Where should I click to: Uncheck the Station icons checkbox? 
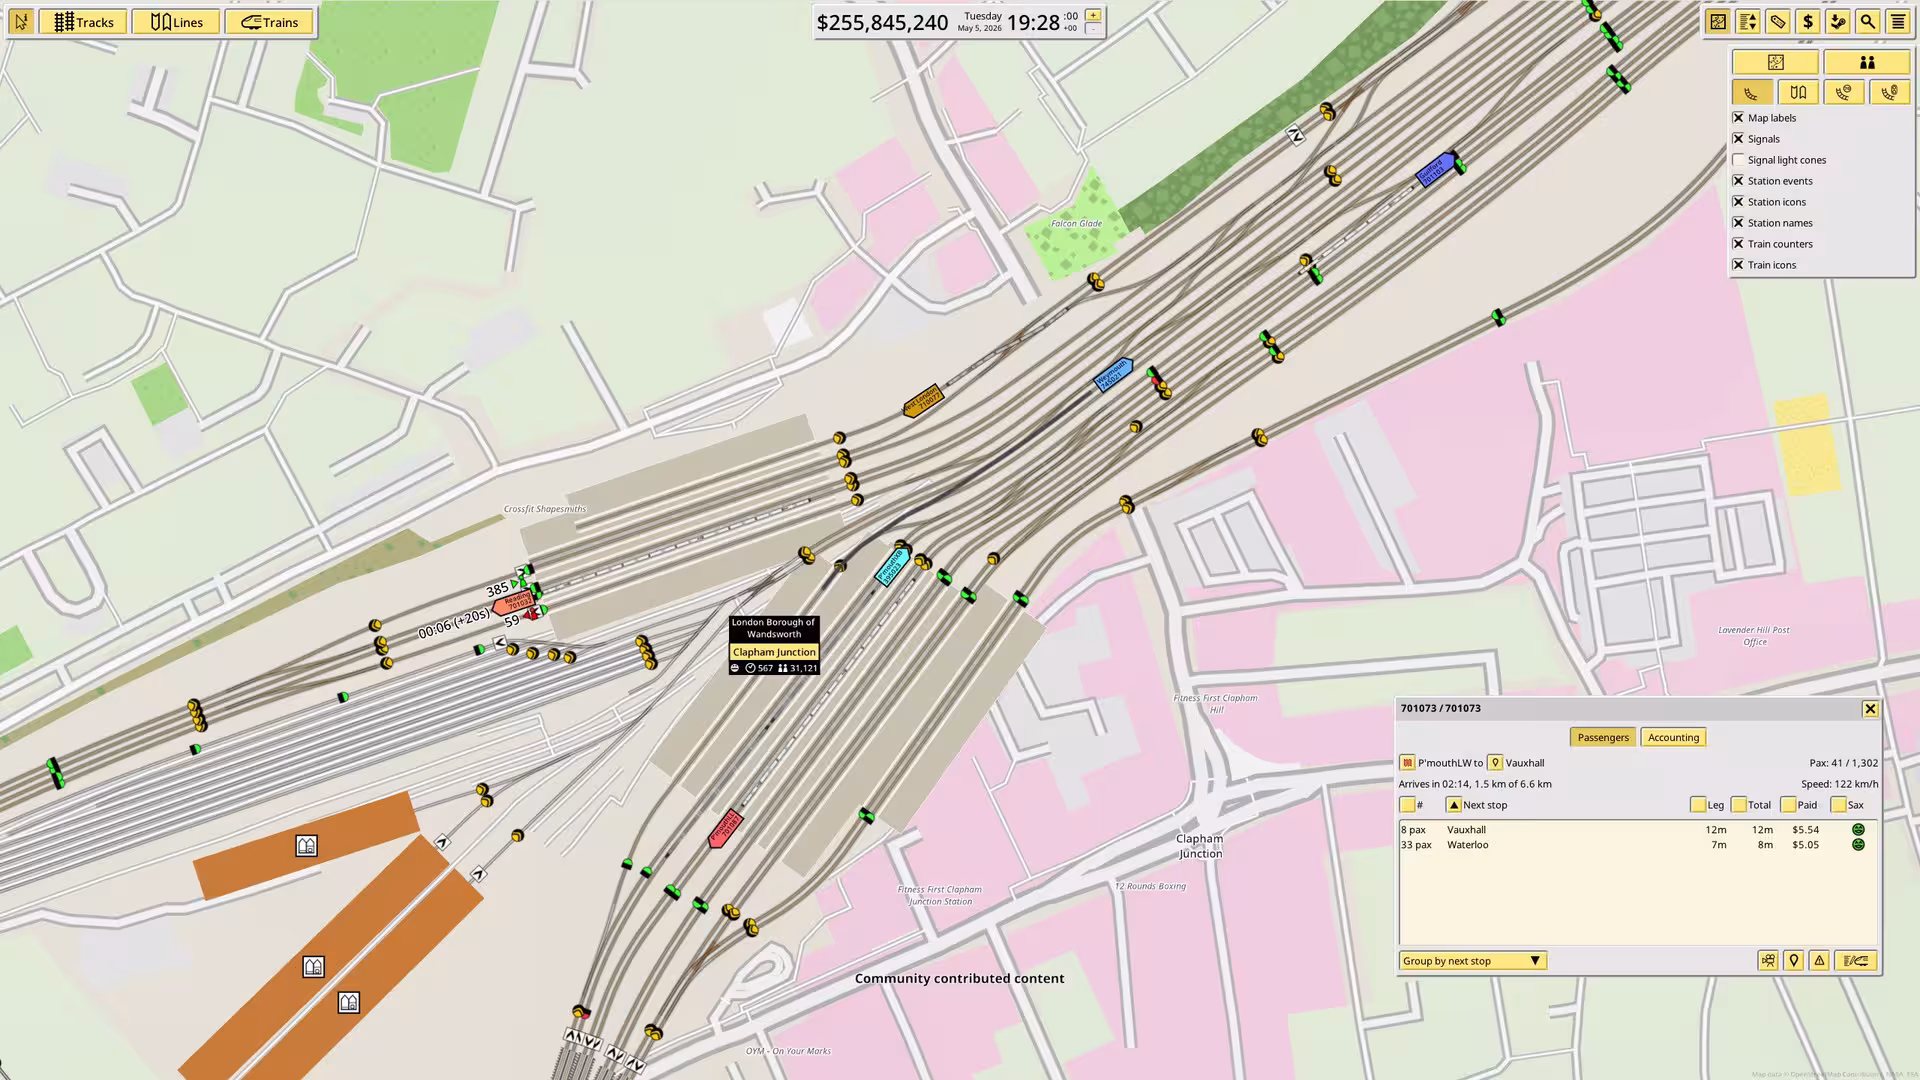(1738, 201)
